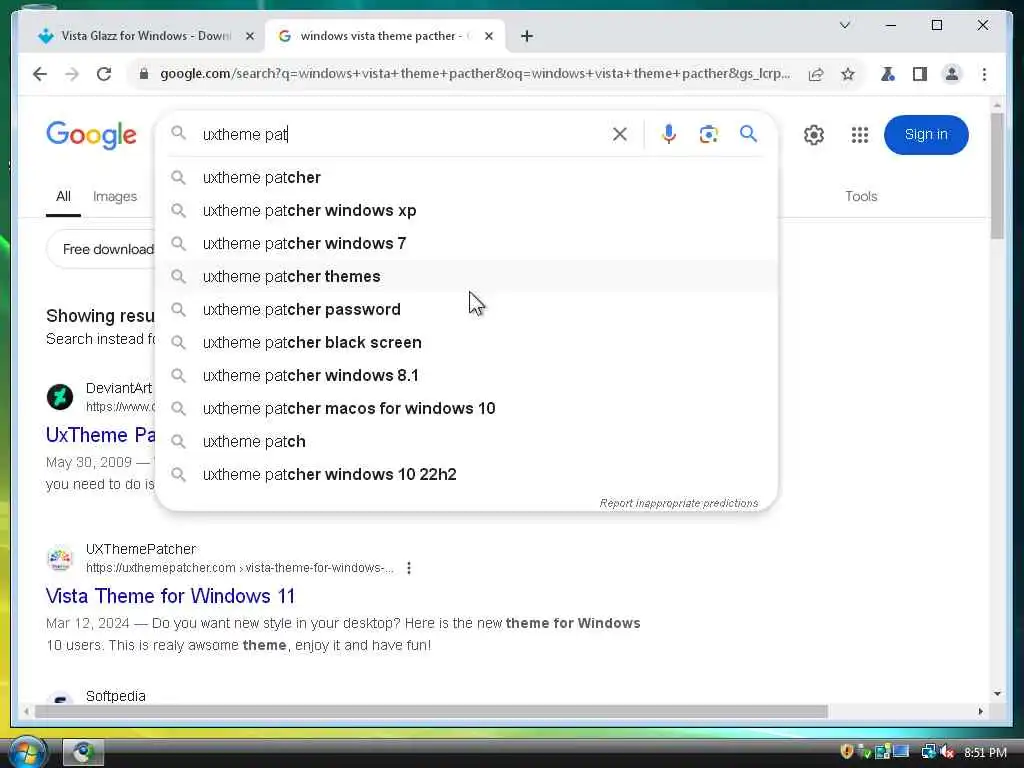This screenshot has width=1024, height=768.
Task: Click the scrollbar down arrow
Action: click(x=997, y=694)
